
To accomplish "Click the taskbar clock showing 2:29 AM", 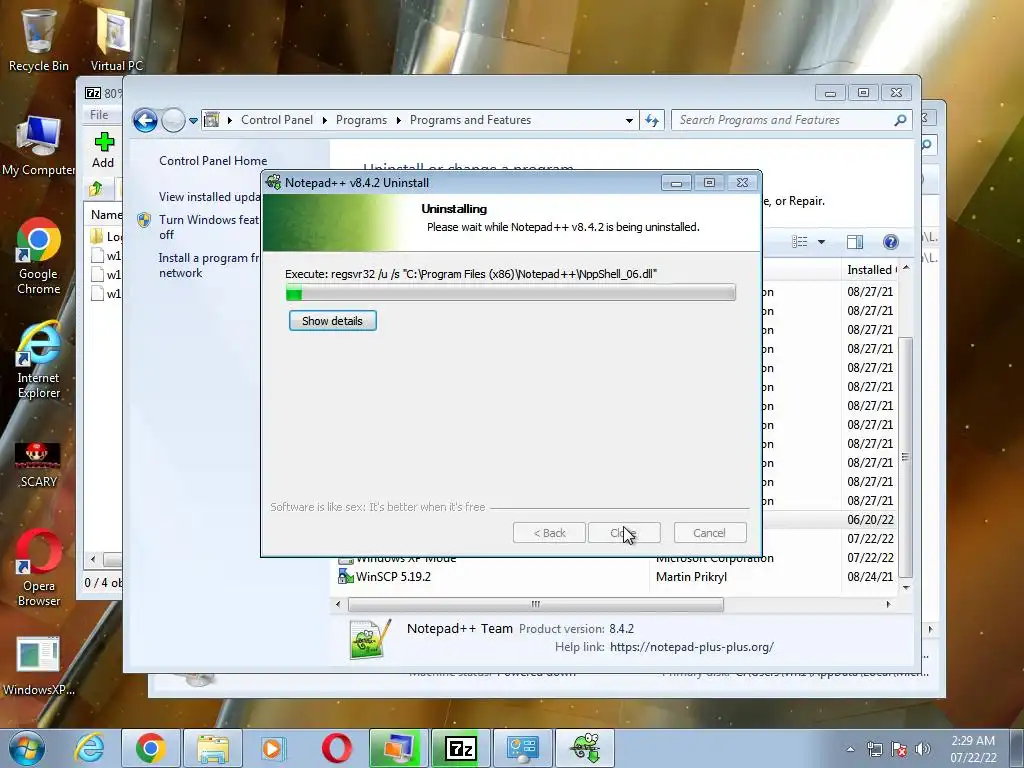I will click(x=973, y=749).
